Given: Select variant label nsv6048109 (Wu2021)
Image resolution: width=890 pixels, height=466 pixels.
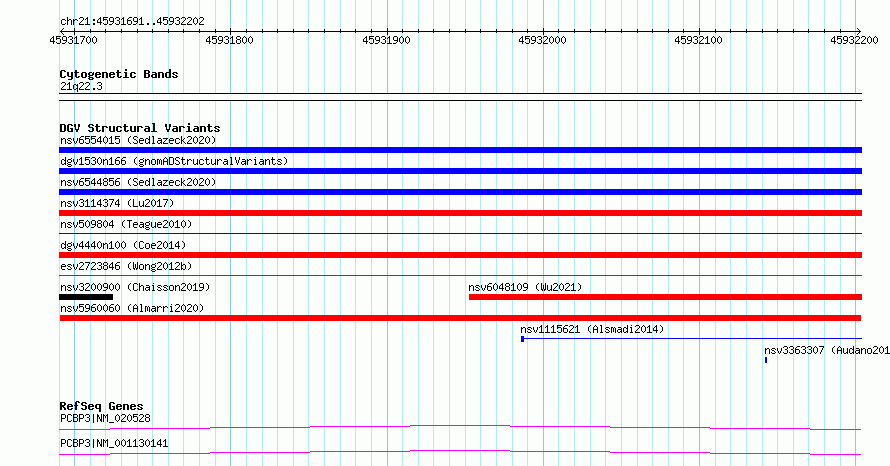Looking at the screenshot, I should [525, 287].
